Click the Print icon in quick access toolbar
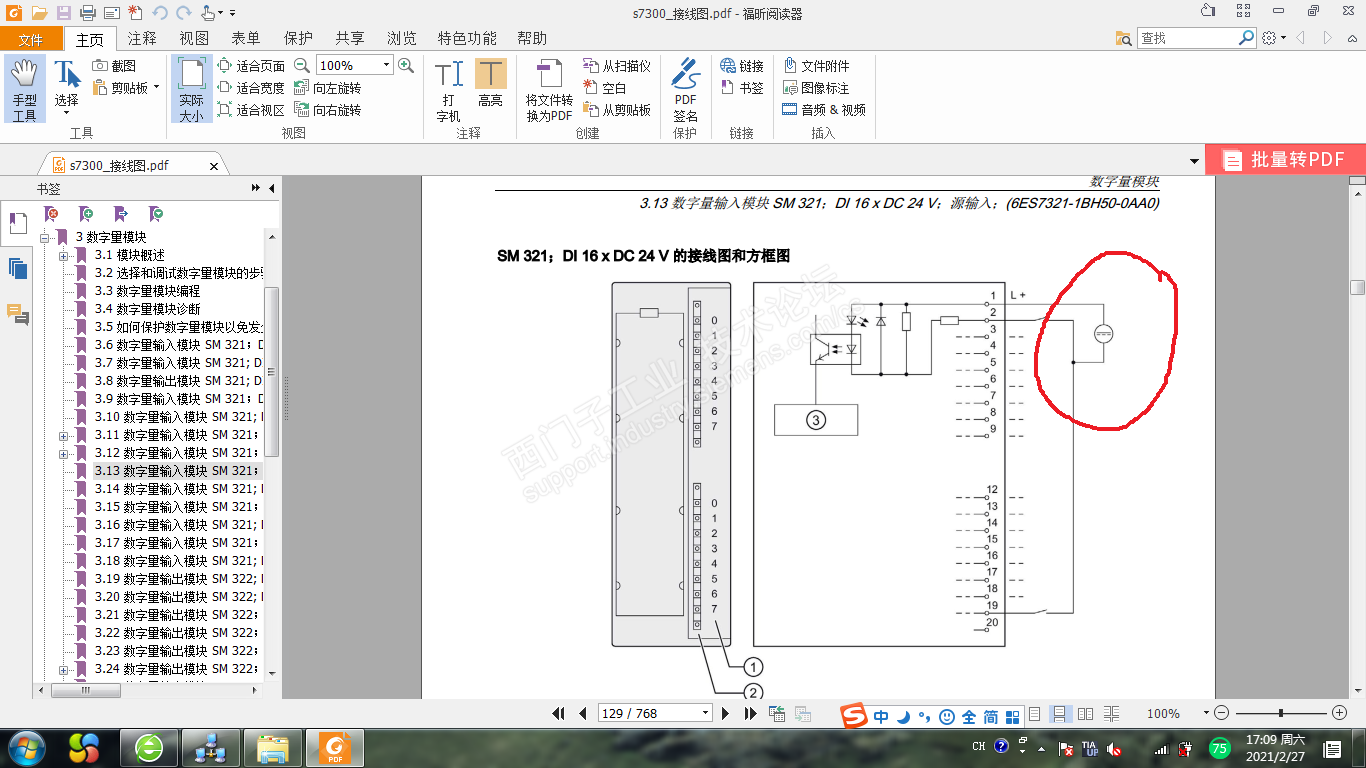This screenshot has height=768, width=1366. coord(87,13)
